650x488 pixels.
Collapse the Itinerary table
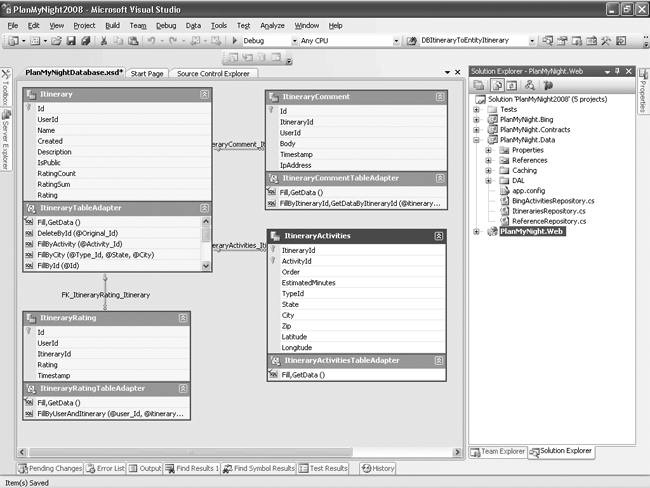[204, 95]
